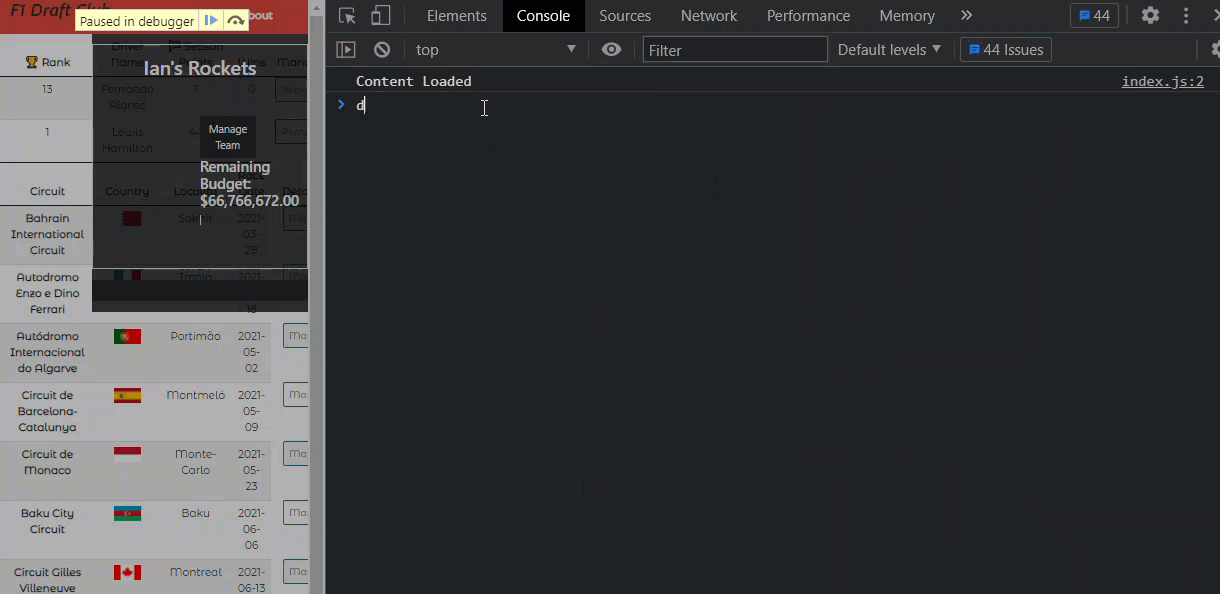
Task: Click the 2021-06-06 race date
Action: [x=252, y=529]
